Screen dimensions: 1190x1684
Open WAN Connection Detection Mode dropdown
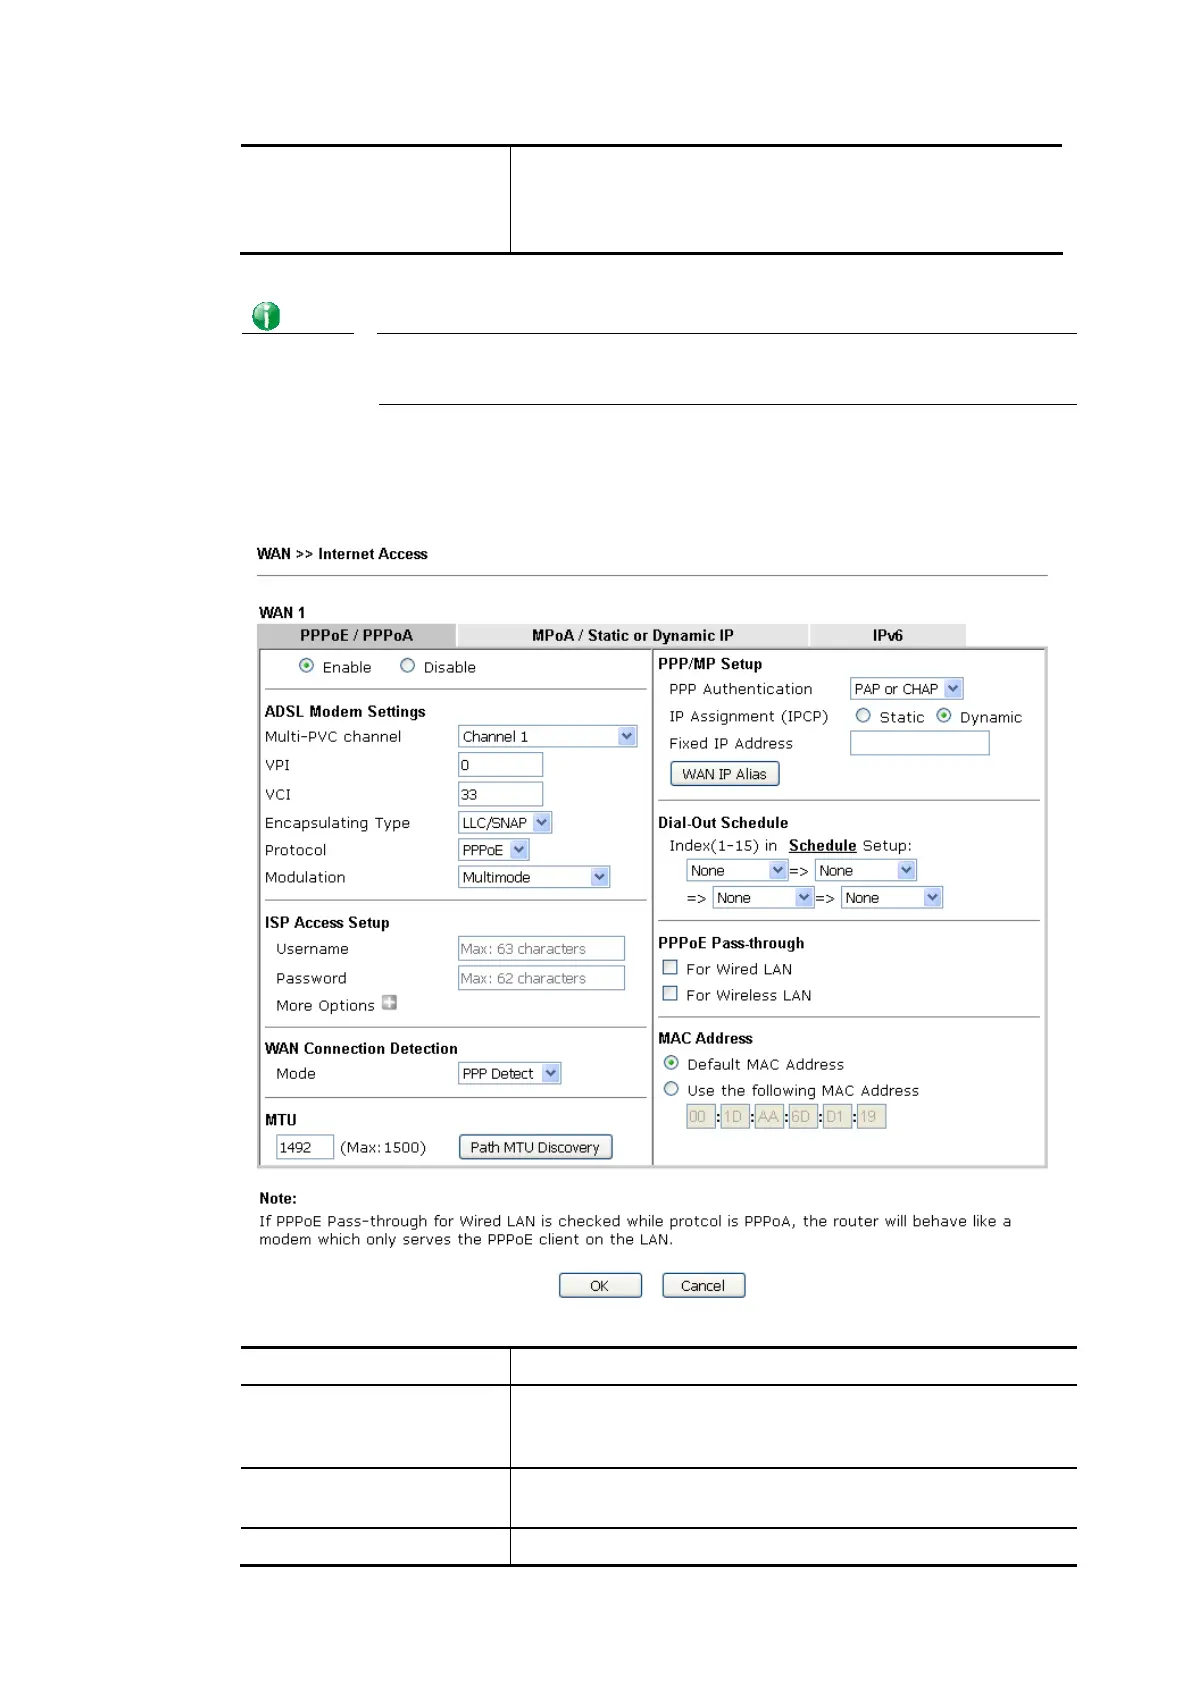click(x=510, y=1074)
